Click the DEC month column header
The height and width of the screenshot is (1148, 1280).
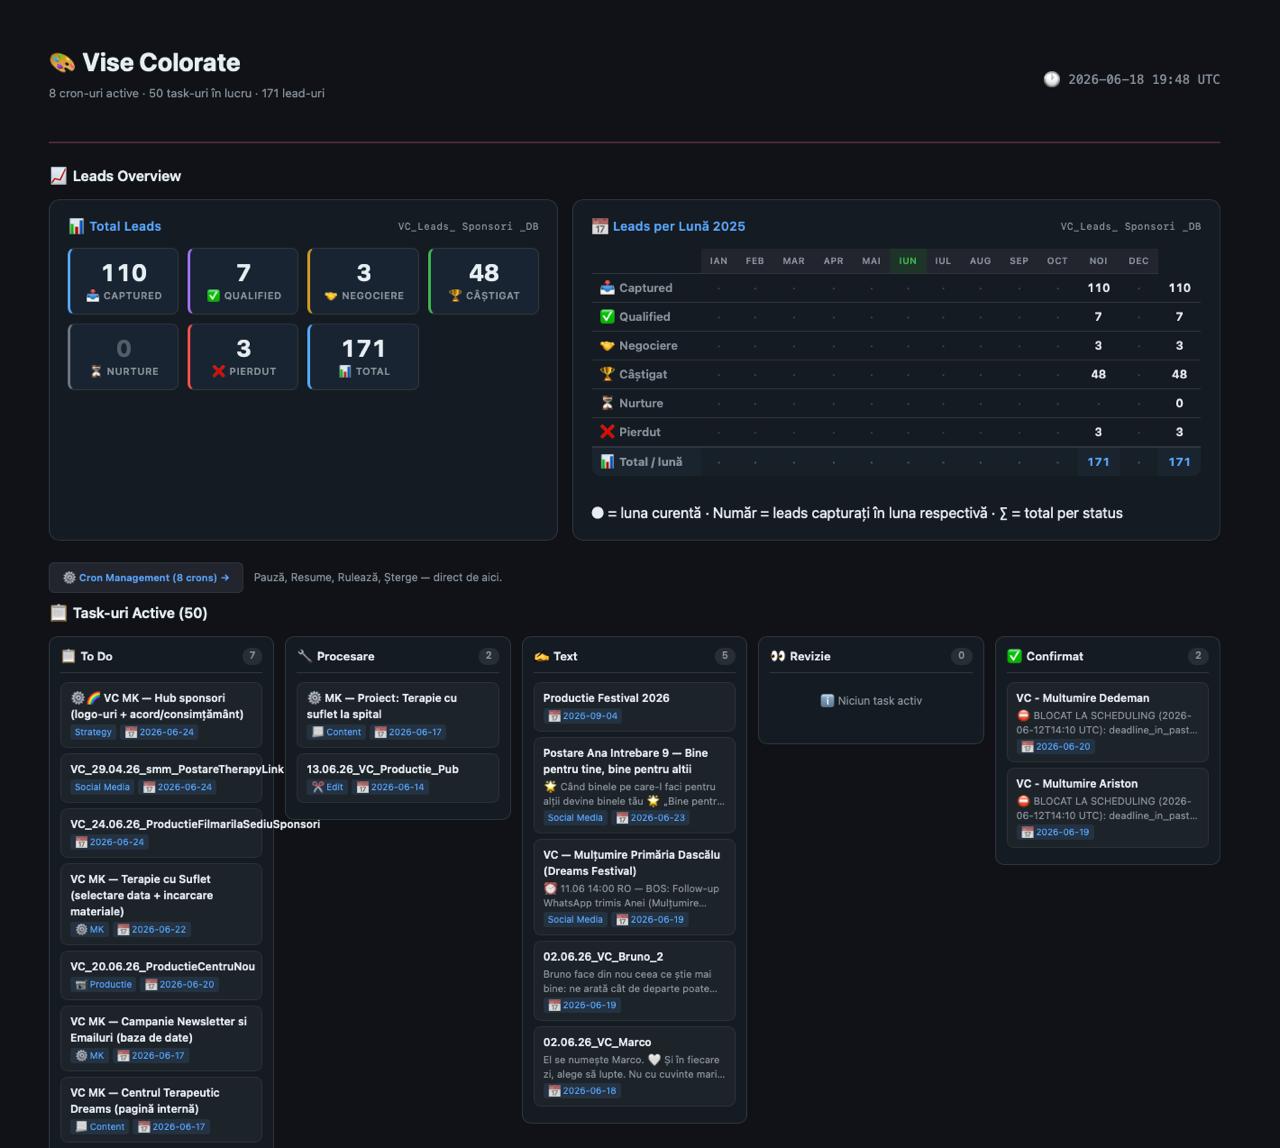1138,261
